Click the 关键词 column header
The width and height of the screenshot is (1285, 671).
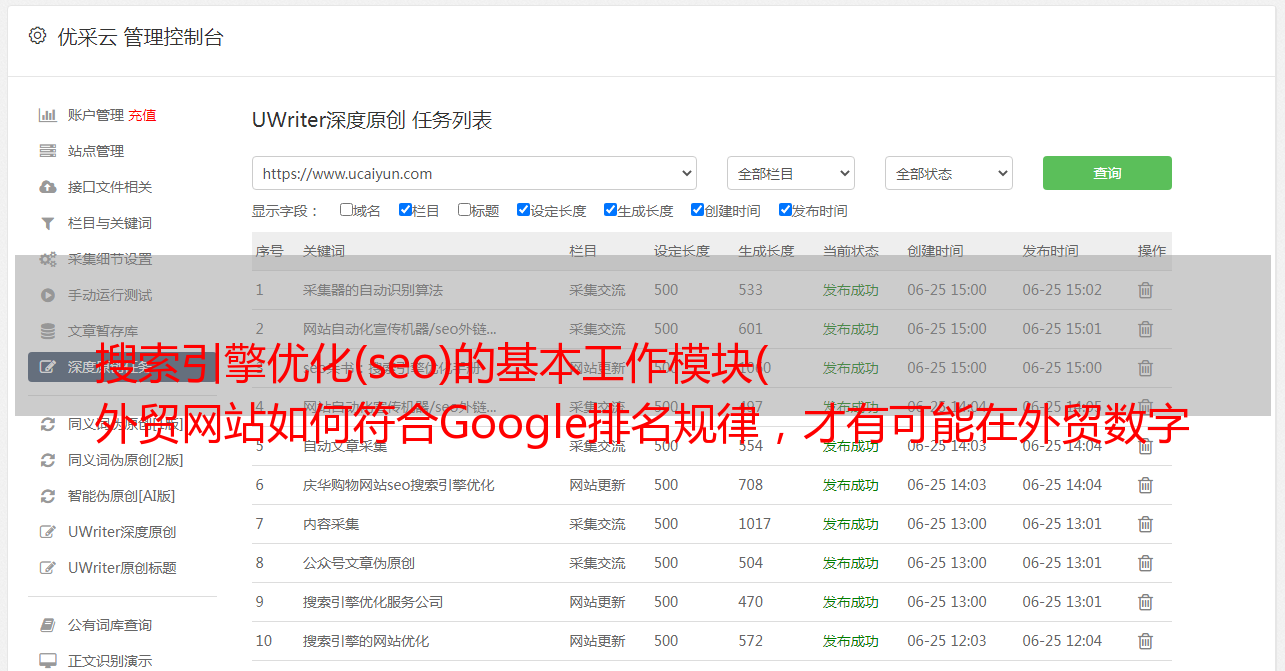point(324,251)
